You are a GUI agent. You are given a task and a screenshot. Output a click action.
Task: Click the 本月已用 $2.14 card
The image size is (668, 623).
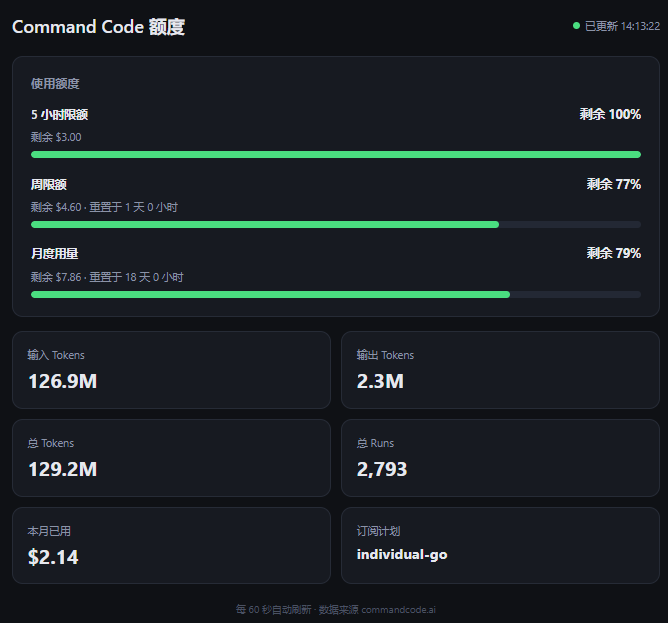point(171,545)
